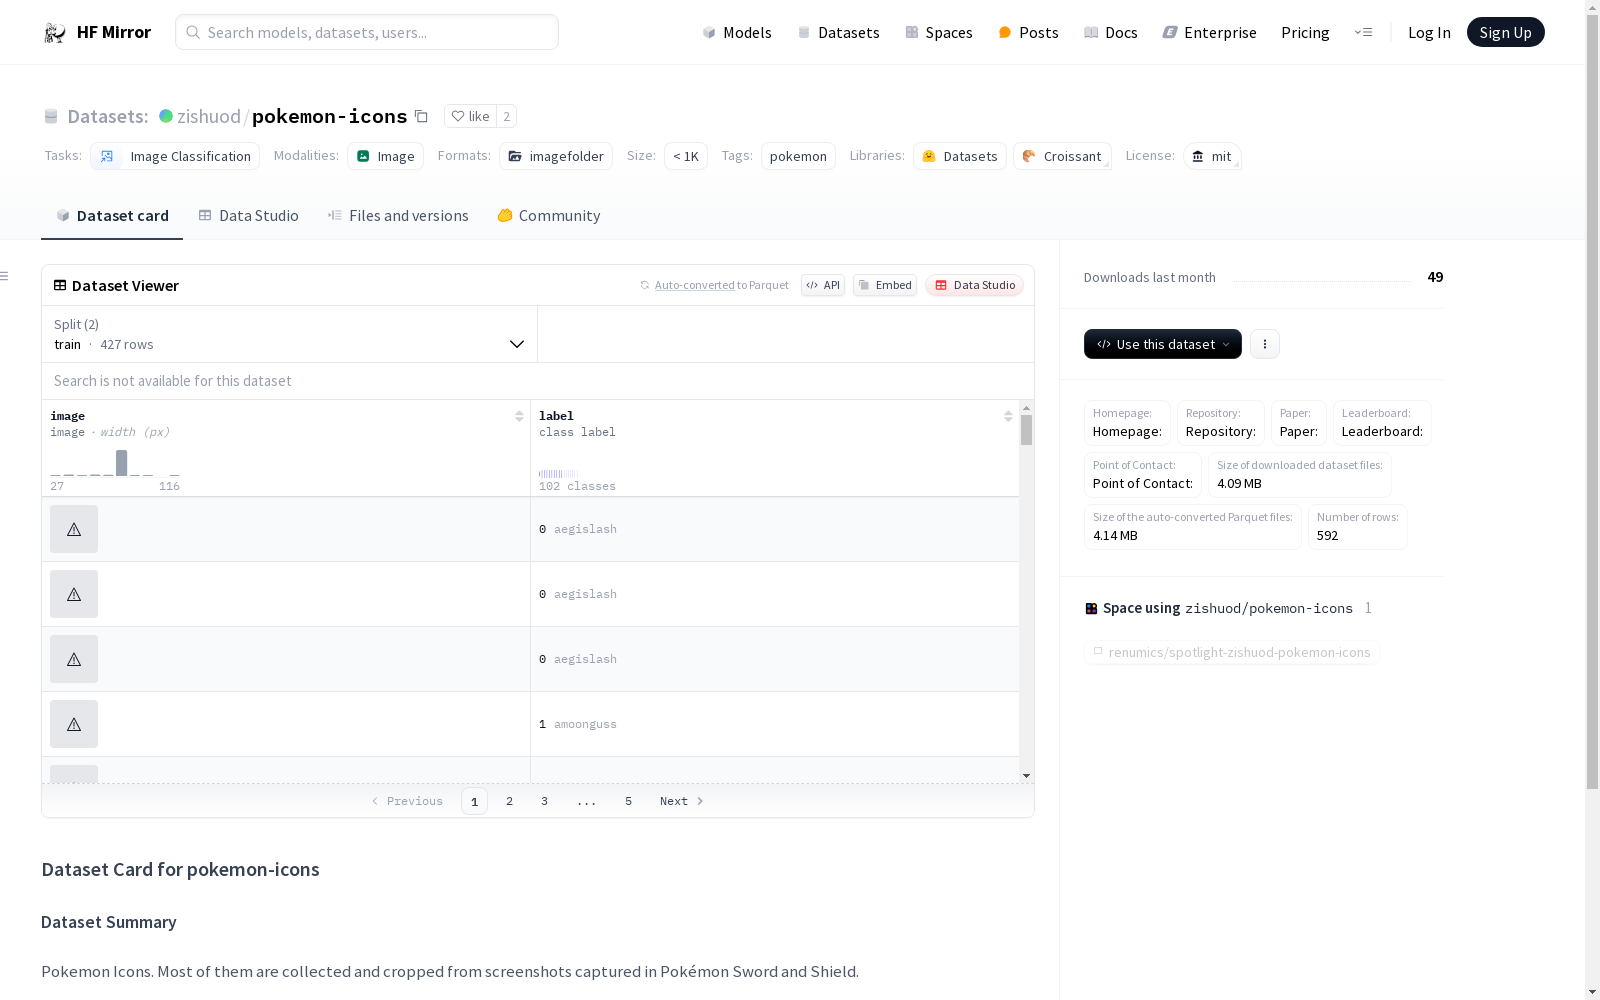Sort by the image column sort arrows
The image size is (1600, 1000).
point(519,416)
